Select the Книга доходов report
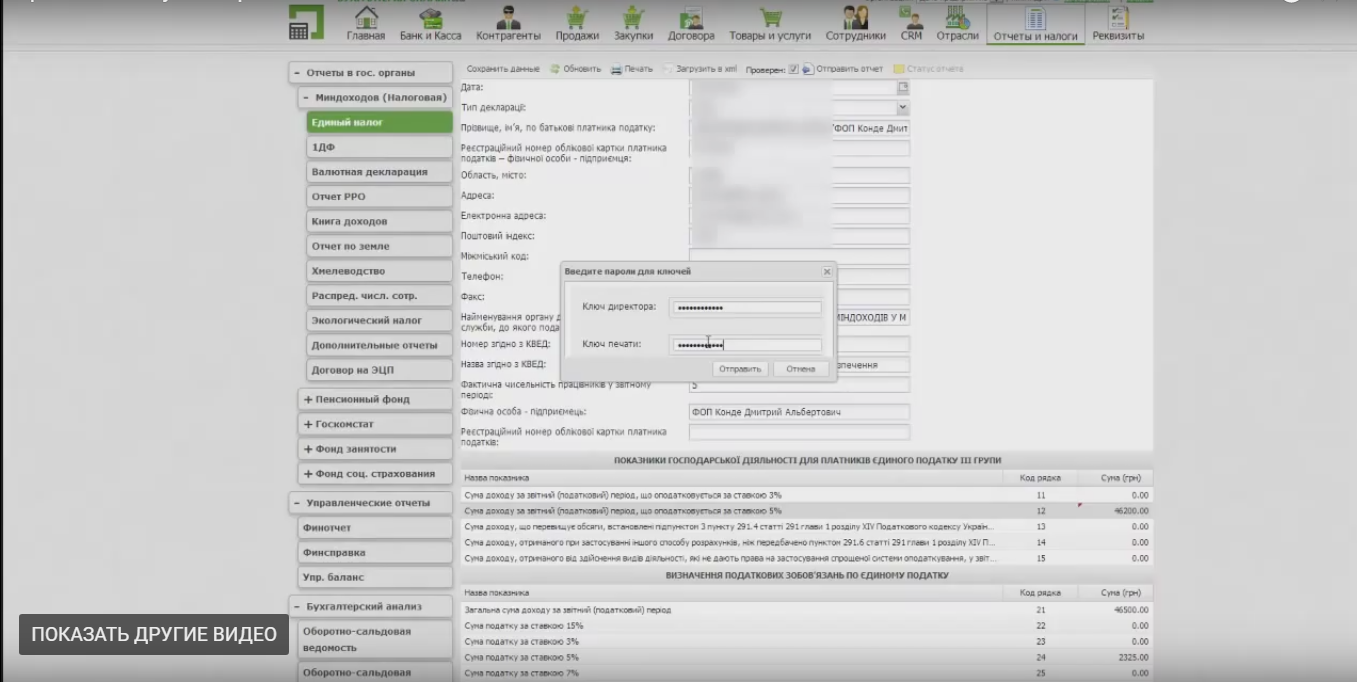1357x682 pixels. (x=380, y=221)
